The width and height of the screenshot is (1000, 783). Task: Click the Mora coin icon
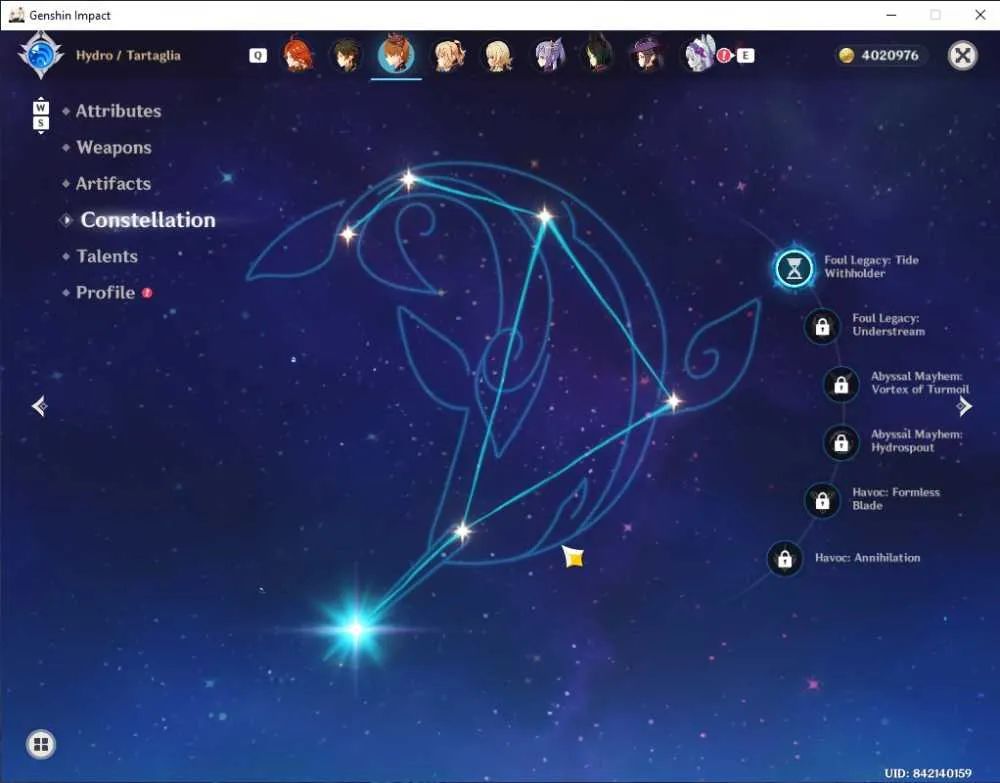coord(846,55)
